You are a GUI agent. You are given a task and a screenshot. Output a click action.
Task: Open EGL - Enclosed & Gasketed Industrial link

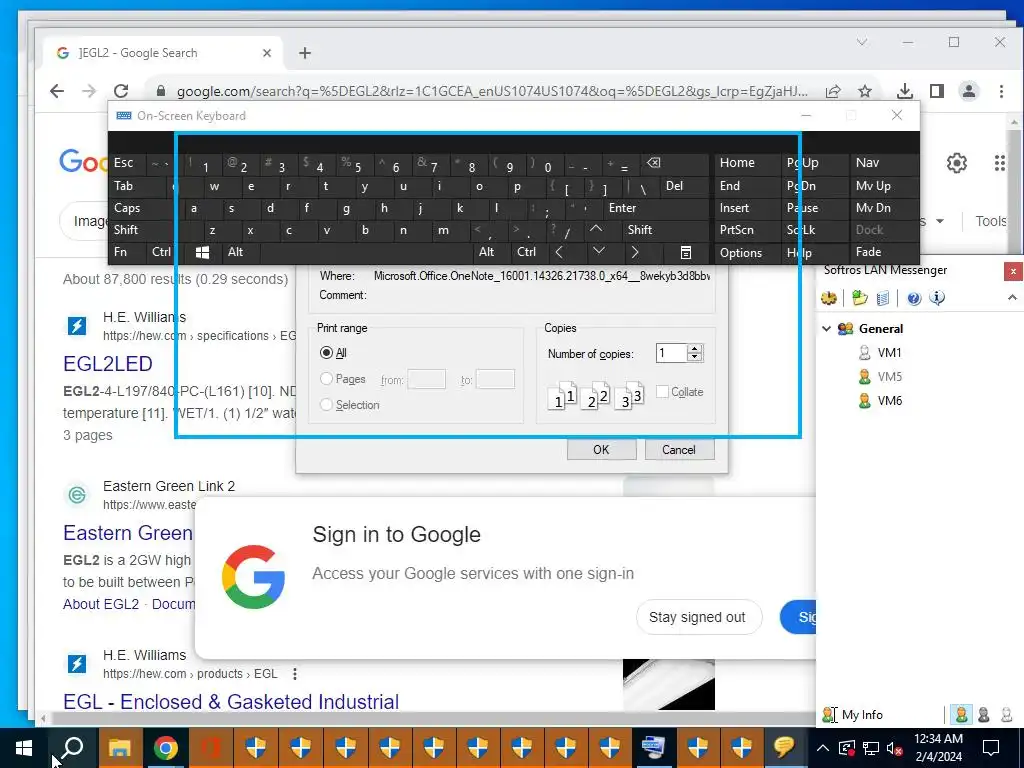[x=231, y=701]
